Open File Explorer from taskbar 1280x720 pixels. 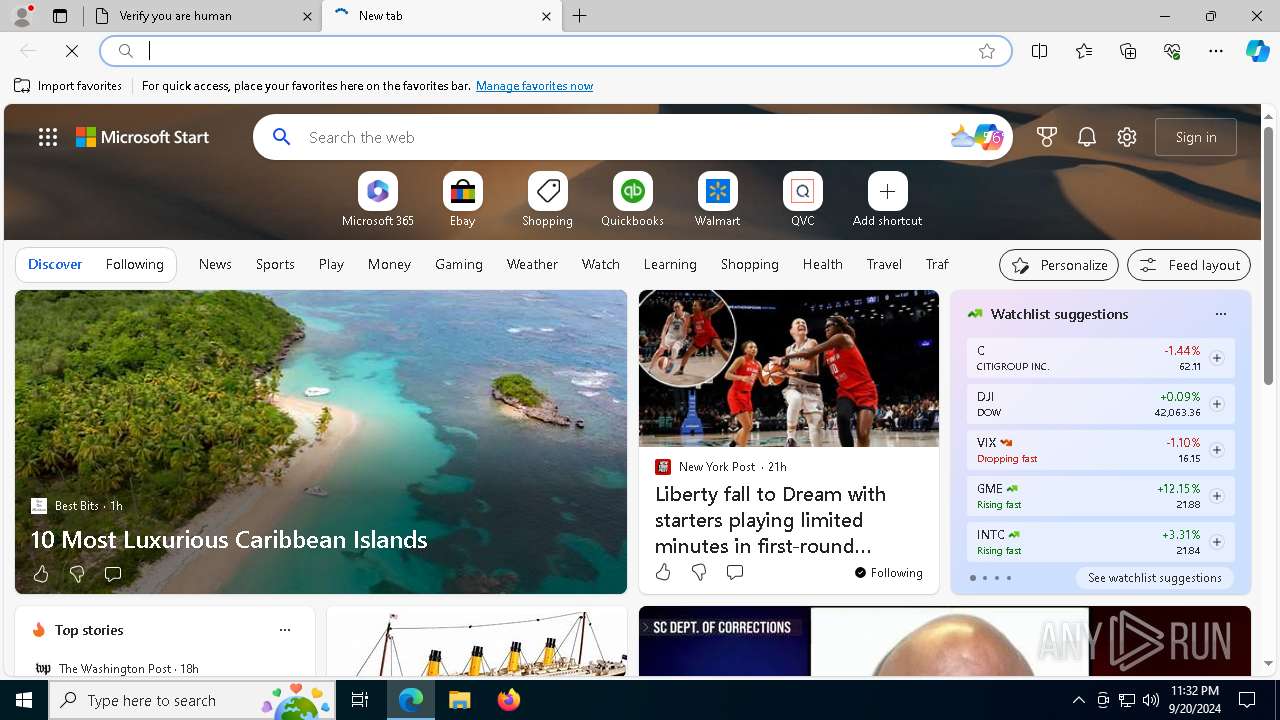pyautogui.click(x=459, y=700)
